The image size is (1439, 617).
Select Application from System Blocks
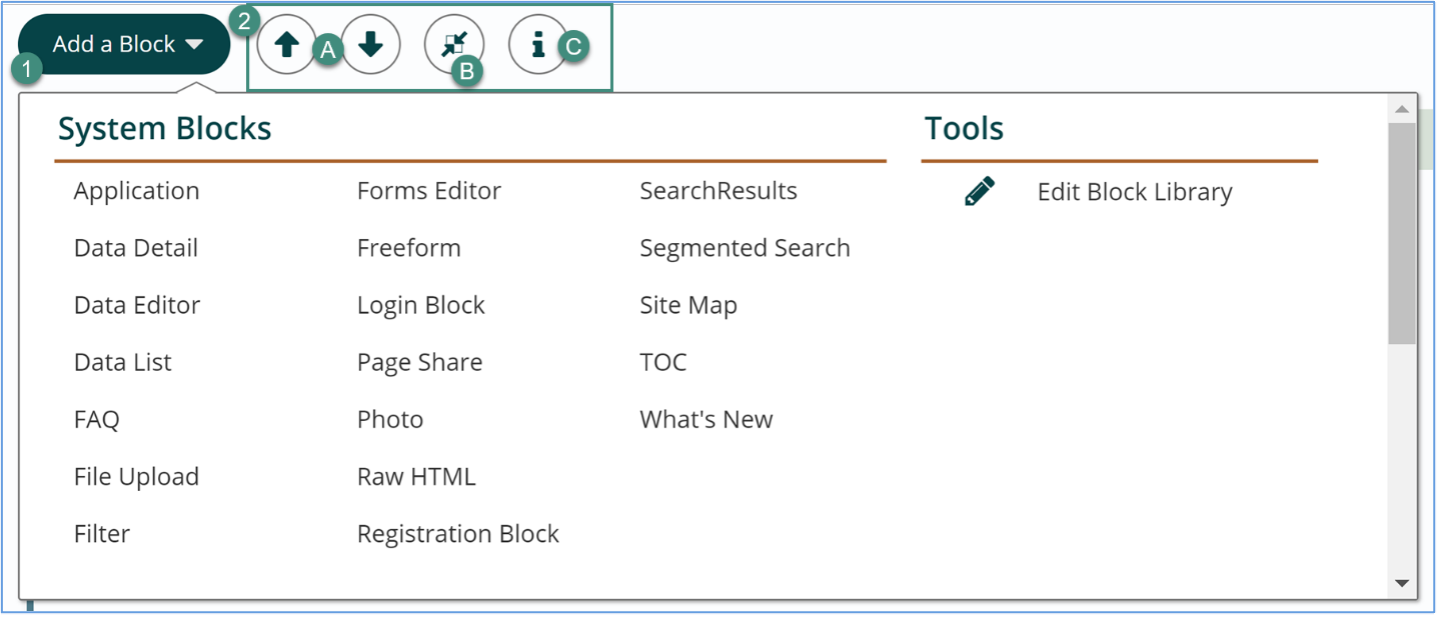[x=135, y=190]
